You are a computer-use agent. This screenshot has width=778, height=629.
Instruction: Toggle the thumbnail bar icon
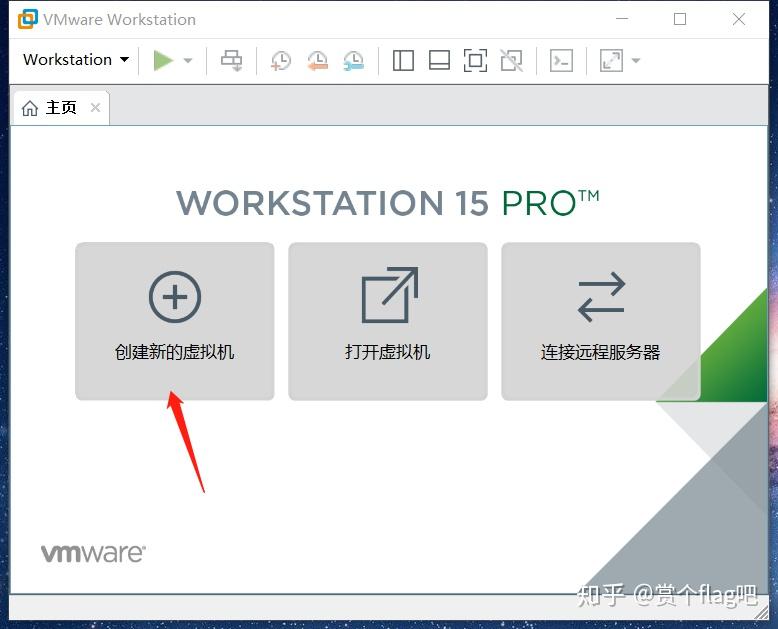[439, 61]
